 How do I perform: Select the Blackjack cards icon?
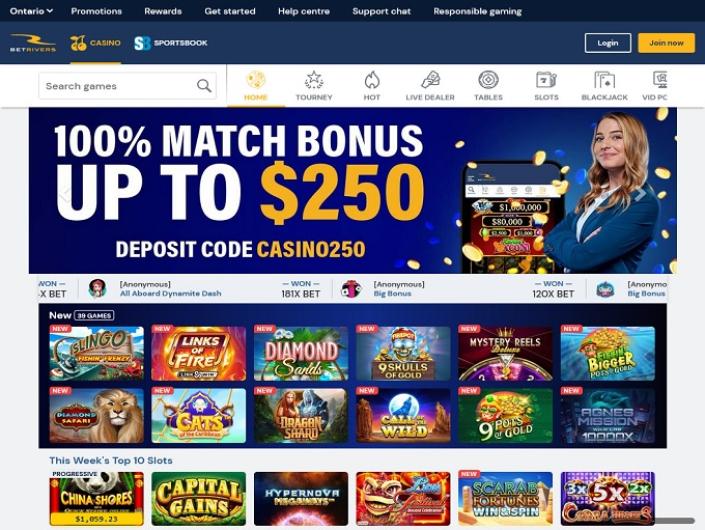[604, 80]
